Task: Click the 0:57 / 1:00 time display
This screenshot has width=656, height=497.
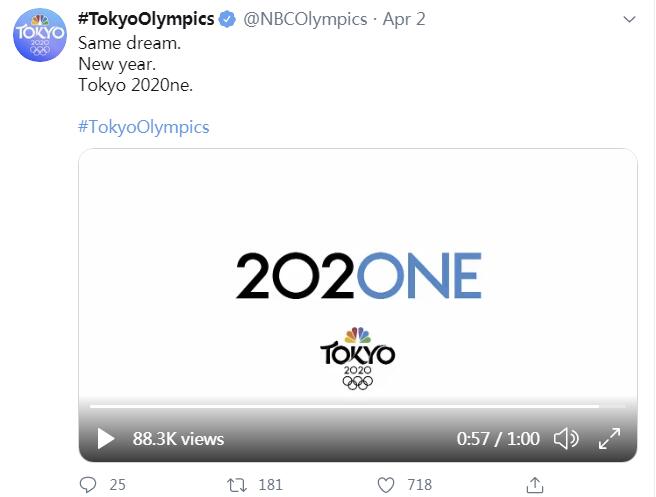Action: pos(498,438)
